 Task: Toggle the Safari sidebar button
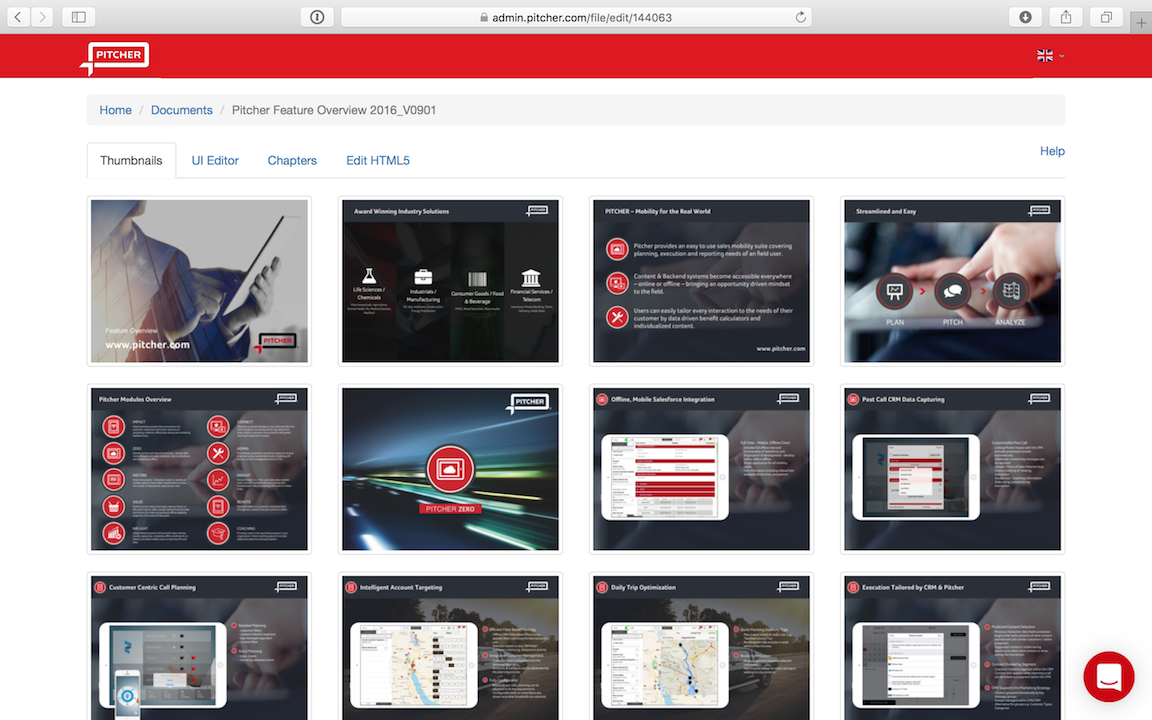coord(79,17)
